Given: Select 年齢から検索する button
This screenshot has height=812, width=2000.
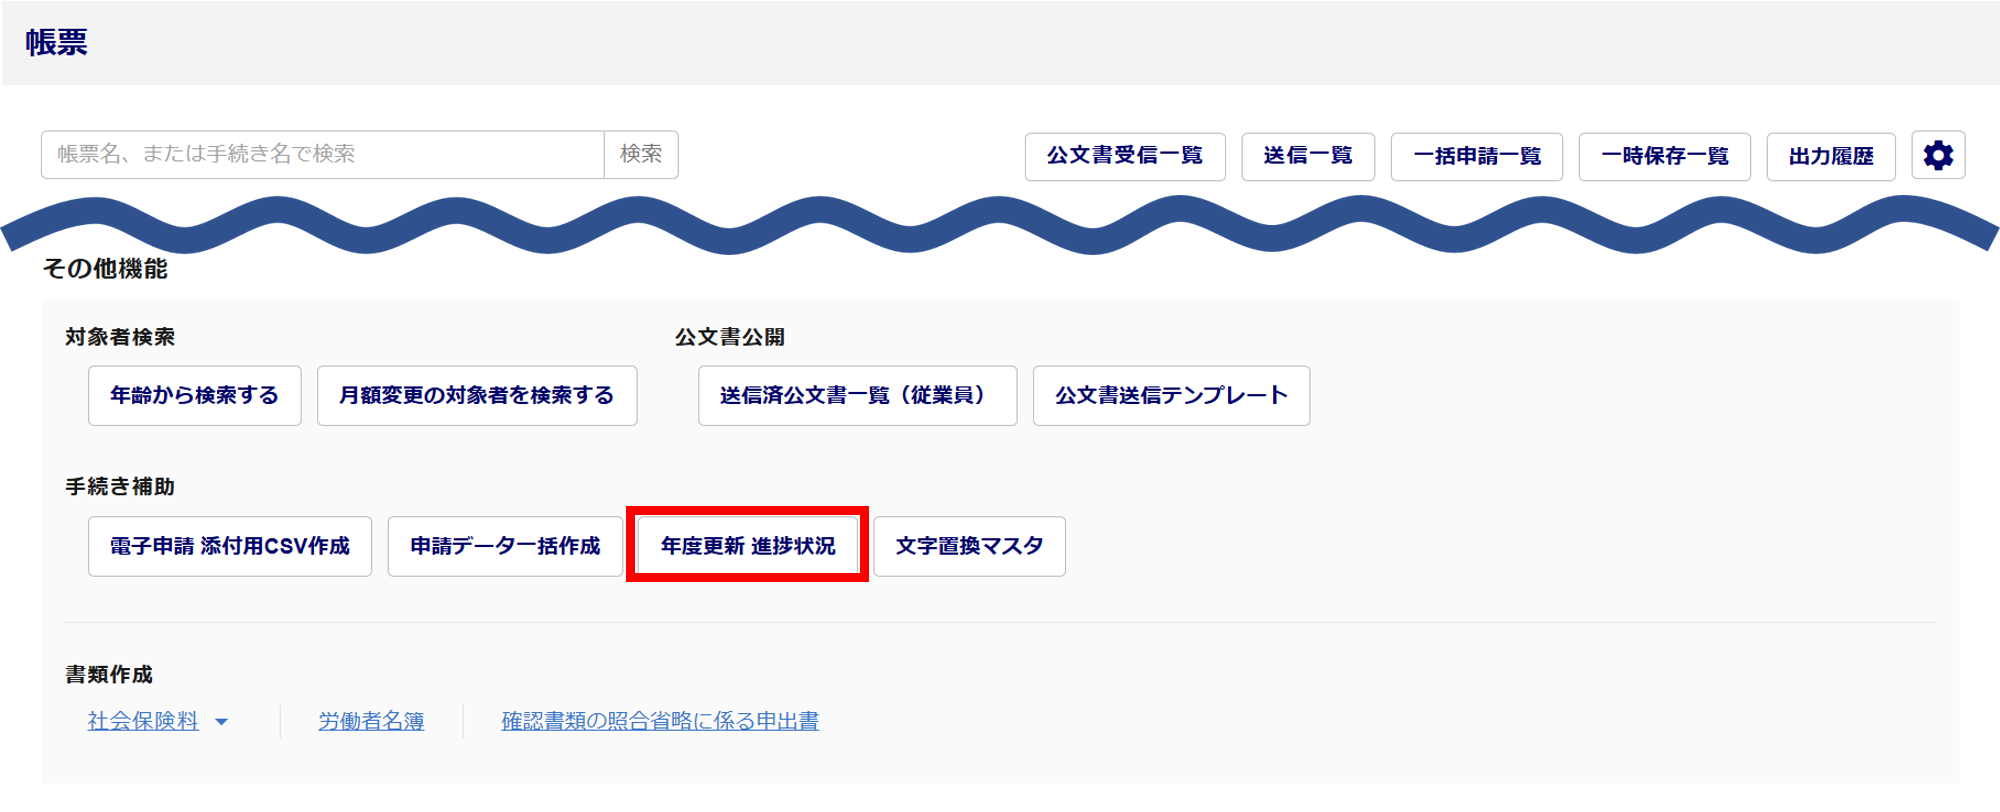Looking at the screenshot, I should point(194,396).
